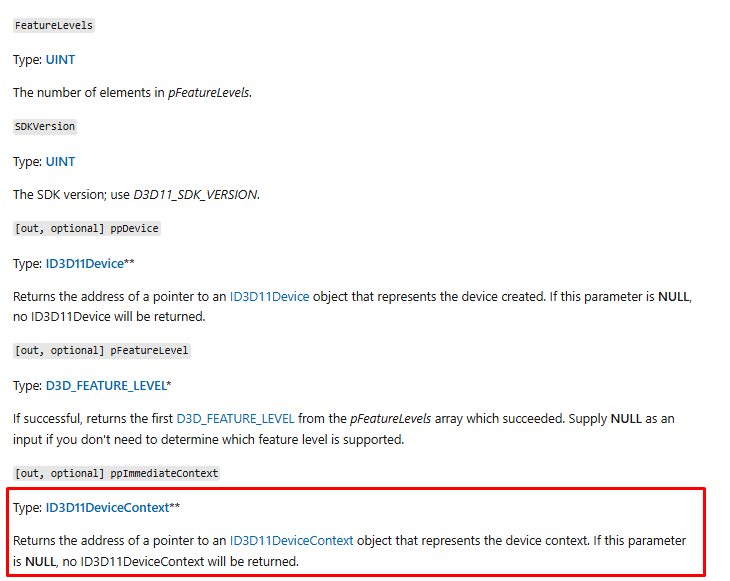
Task: Open the UINT link below SDKVersion
Action: pyautogui.click(x=60, y=162)
